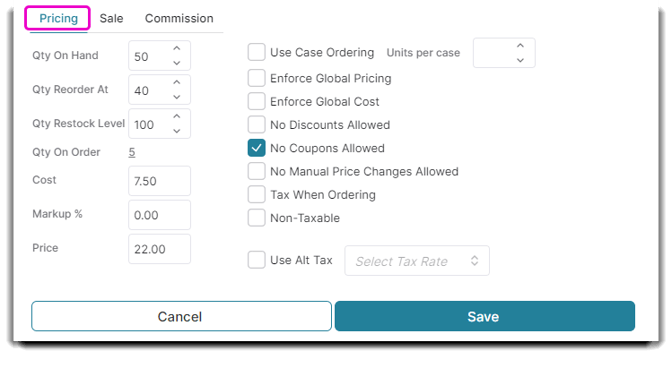
Task: Click the Save button
Action: click(x=485, y=316)
